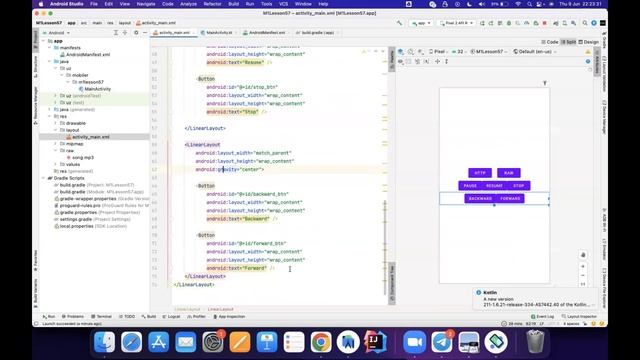Screen dimensions: 640x360
Task: Expand the values folder
Action: click(56, 164)
